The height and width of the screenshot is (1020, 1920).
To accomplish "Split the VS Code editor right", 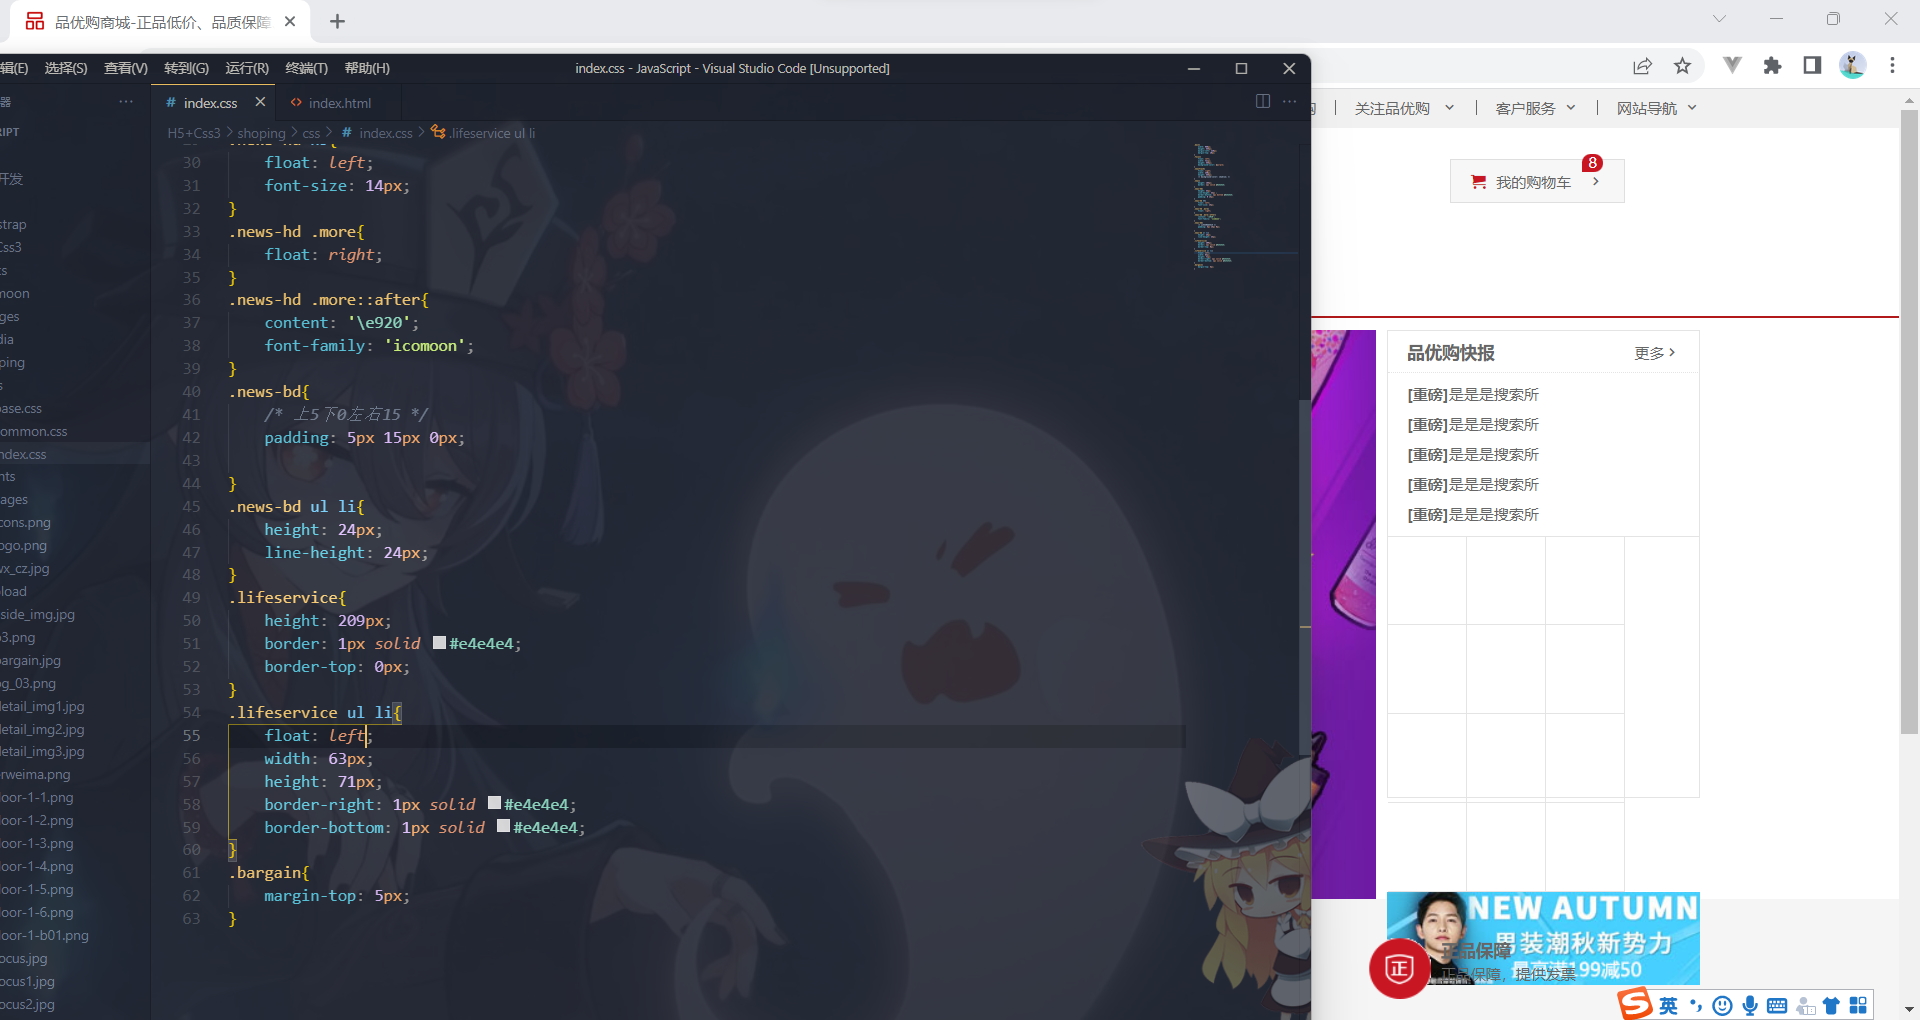I will pyautogui.click(x=1263, y=101).
